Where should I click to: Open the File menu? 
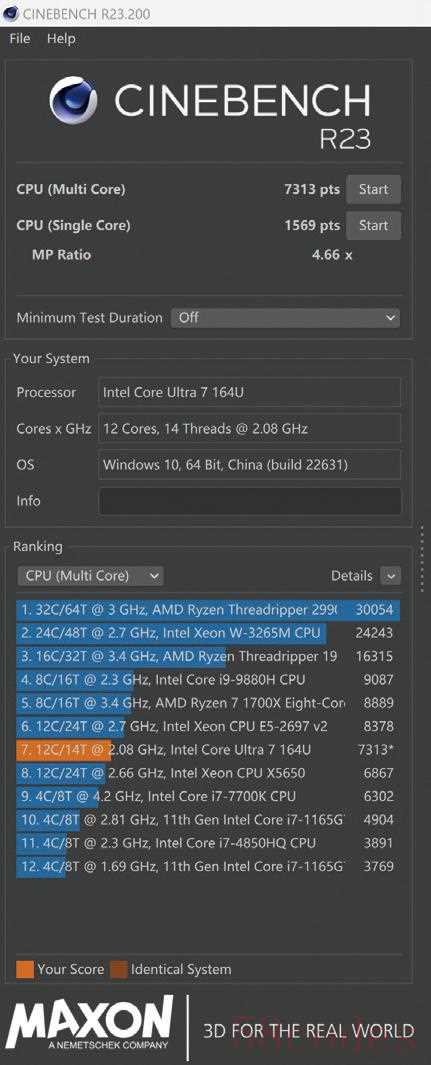[x=19, y=39]
